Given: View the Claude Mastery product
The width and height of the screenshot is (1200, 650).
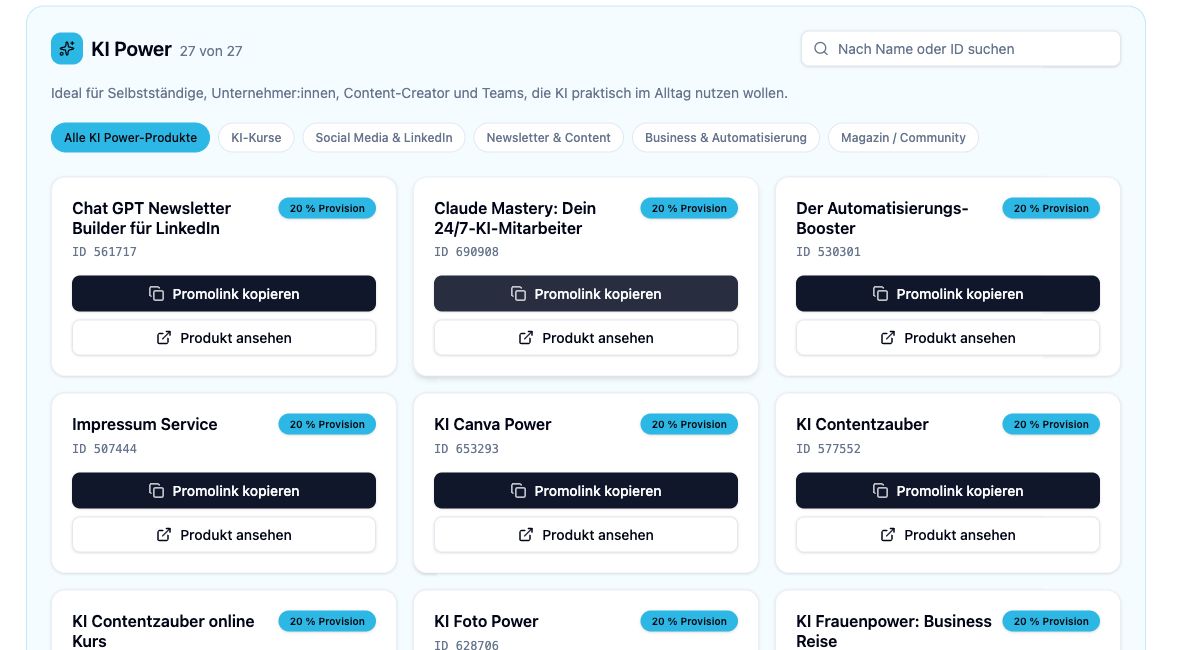Looking at the screenshot, I should [586, 338].
